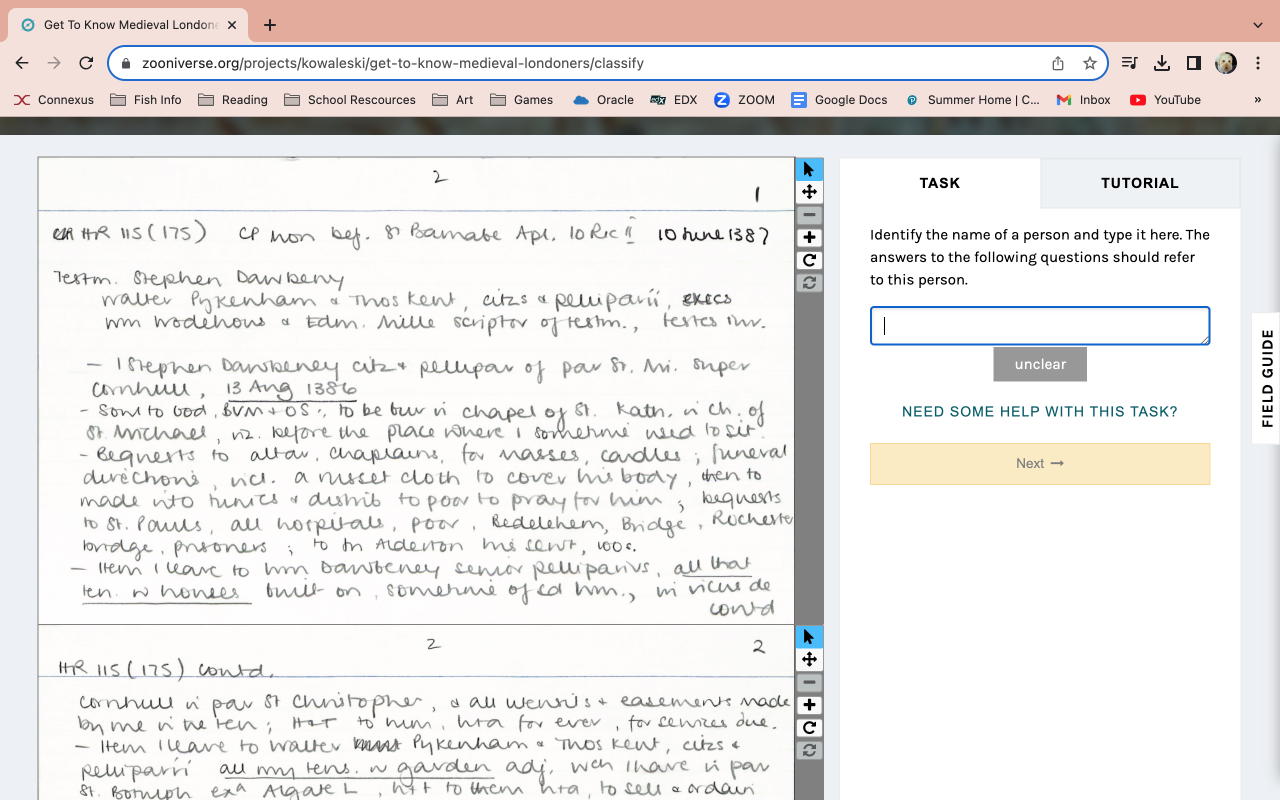Rotate the first manuscript image
The width and height of the screenshot is (1280, 800).
(809, 261)
